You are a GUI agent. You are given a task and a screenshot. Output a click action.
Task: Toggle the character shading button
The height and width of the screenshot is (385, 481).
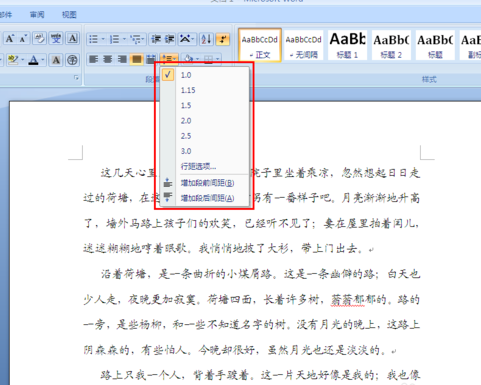[56, 60]
